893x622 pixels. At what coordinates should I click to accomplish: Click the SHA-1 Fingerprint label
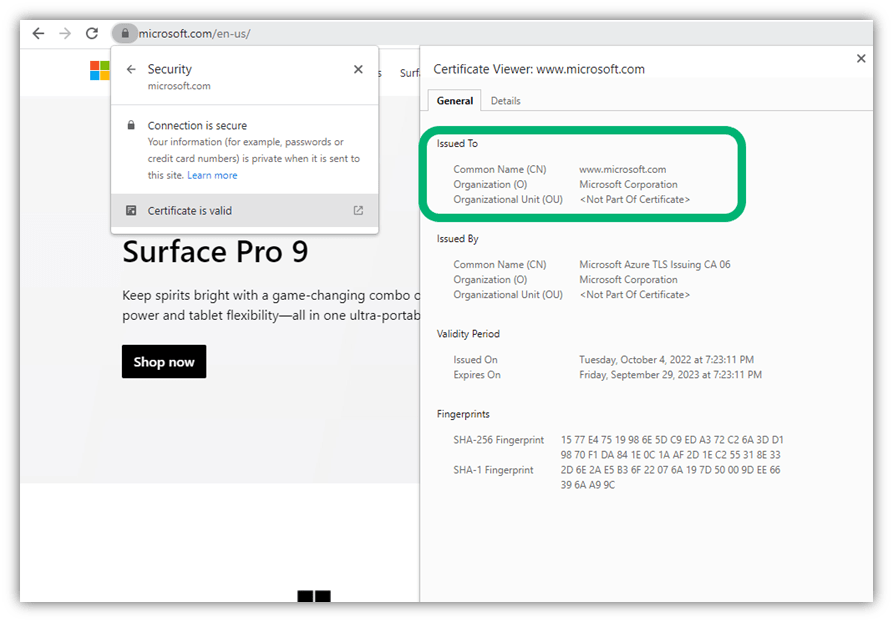(x=493, y=470)
